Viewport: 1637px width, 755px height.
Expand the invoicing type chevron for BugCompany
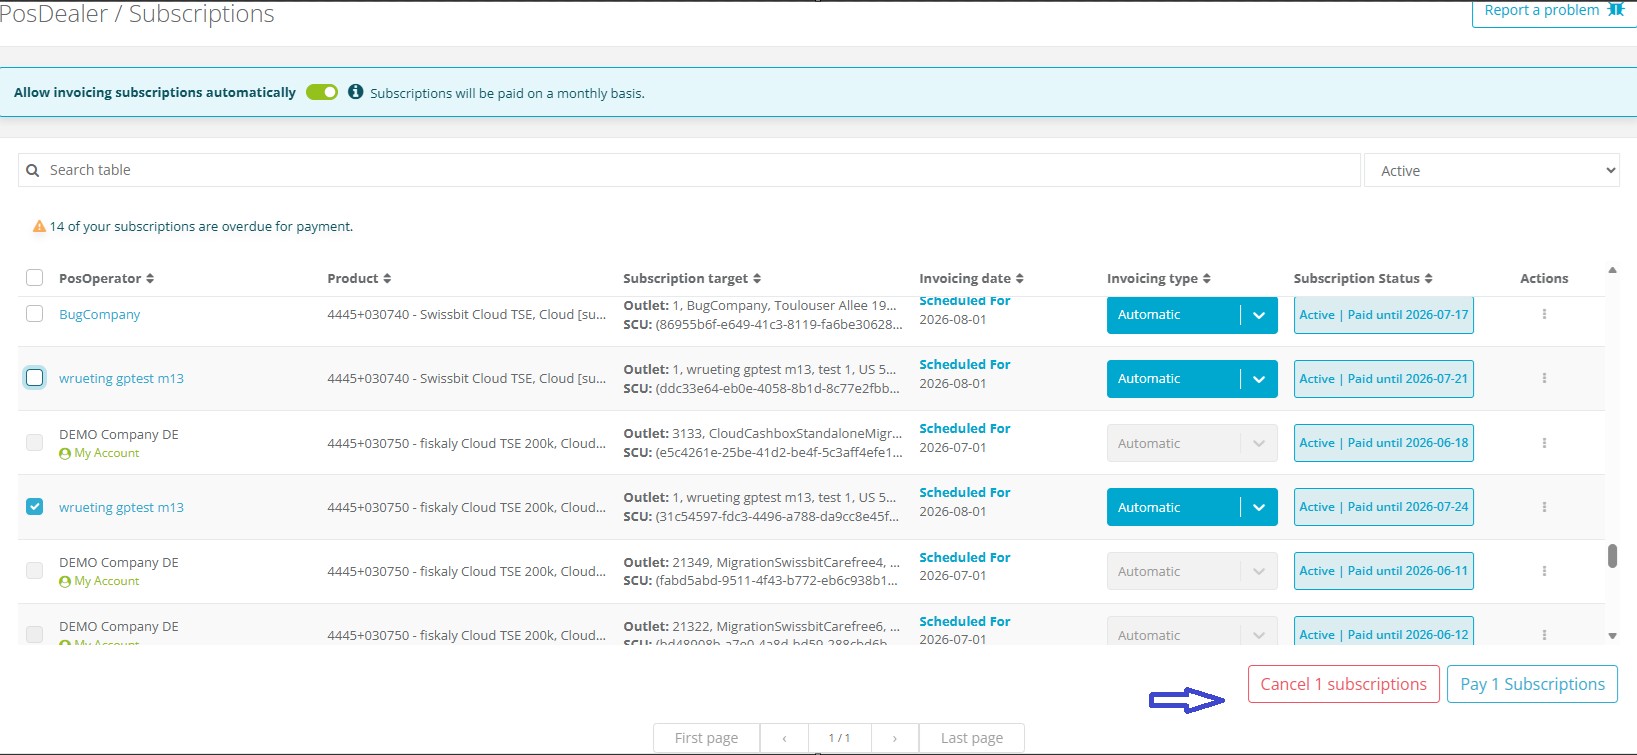click(x=1259, y=315)
